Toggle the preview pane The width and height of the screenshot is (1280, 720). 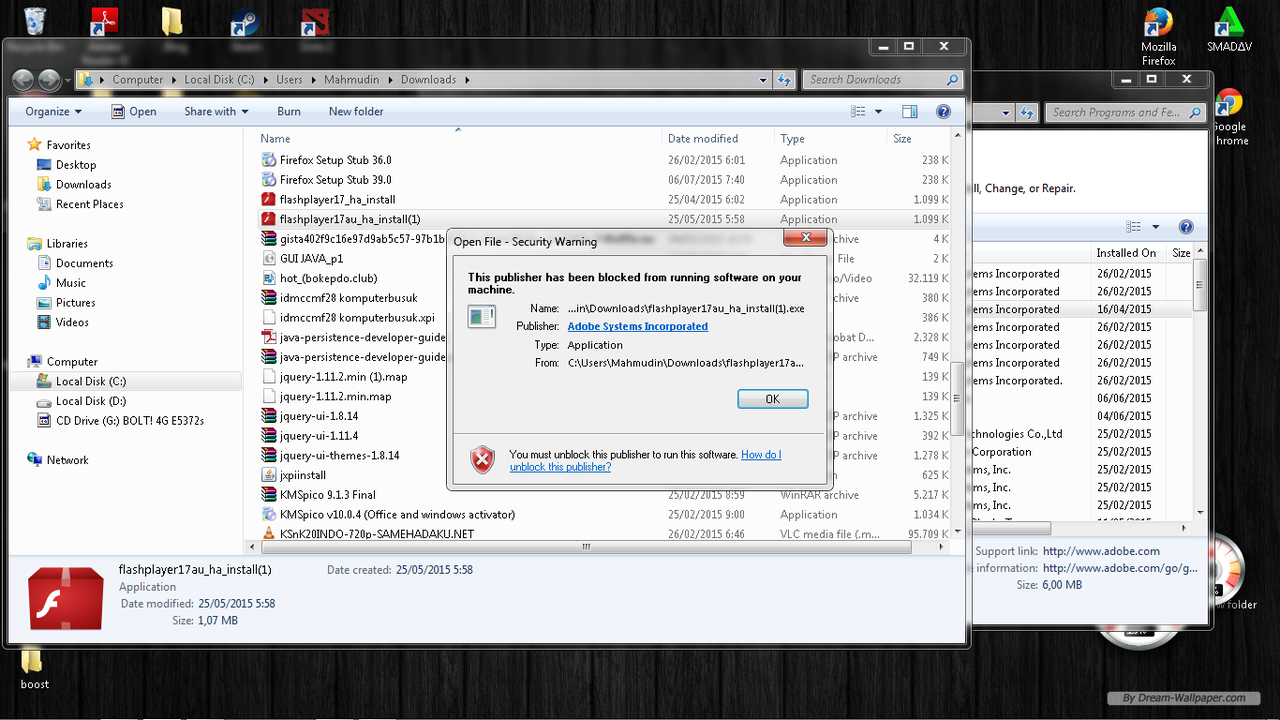coord(909,112)
